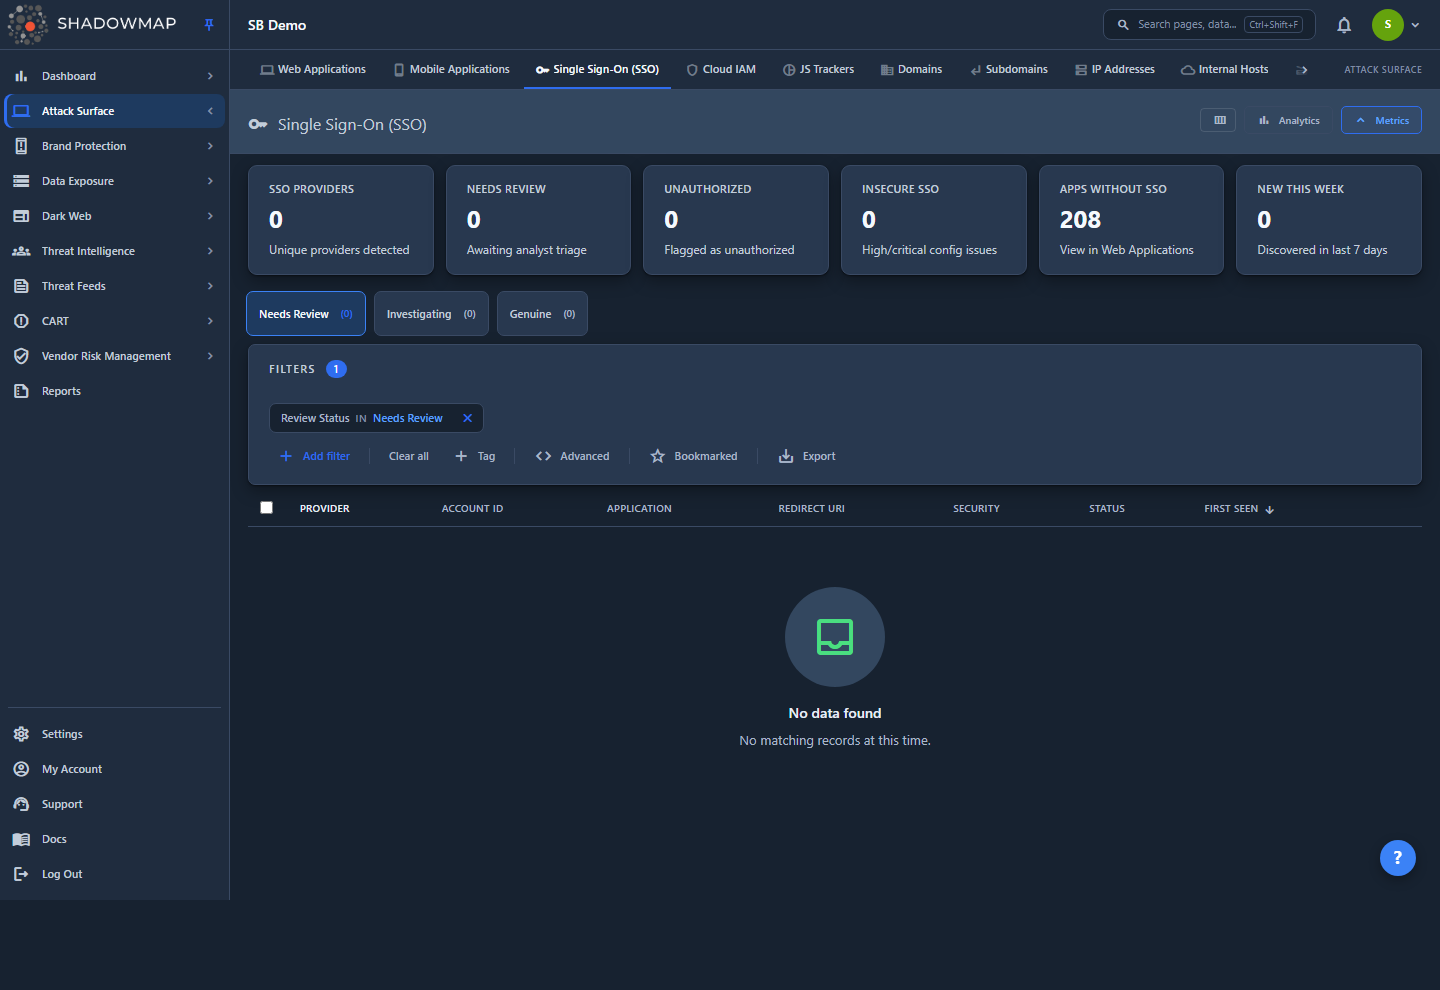
Task: Click the column layout icon button
Action: pos(1219,120)
